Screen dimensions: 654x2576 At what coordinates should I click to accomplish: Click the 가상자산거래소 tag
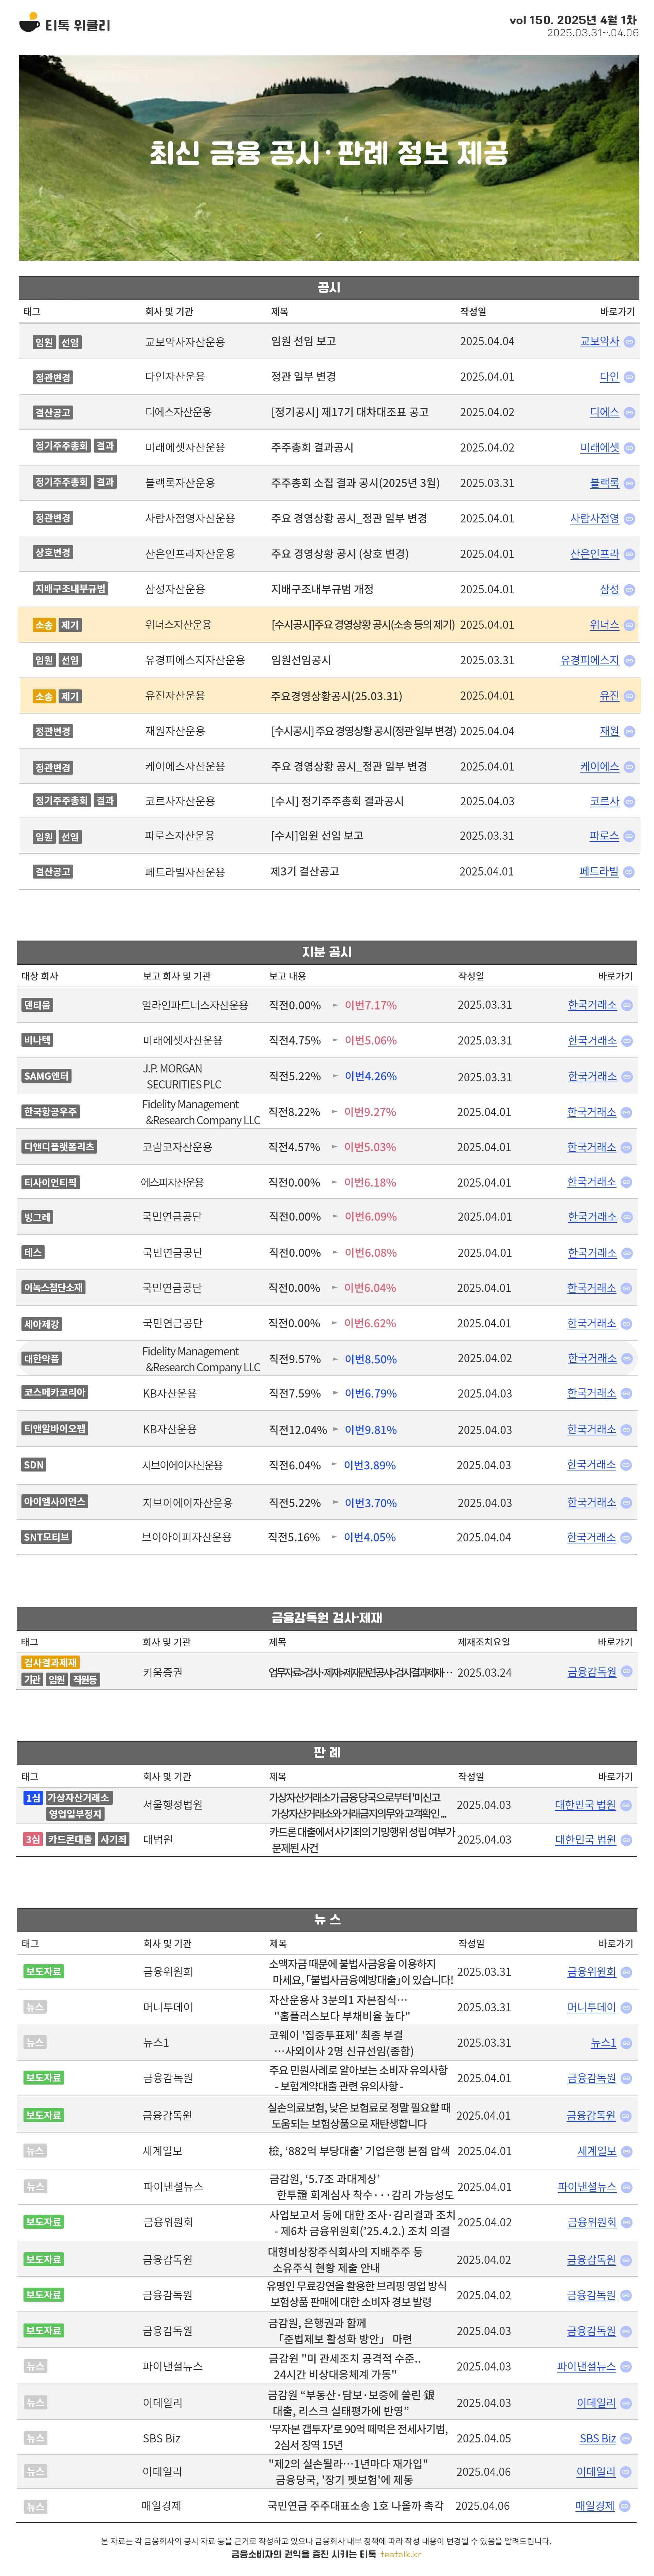tap(79, 1798)
